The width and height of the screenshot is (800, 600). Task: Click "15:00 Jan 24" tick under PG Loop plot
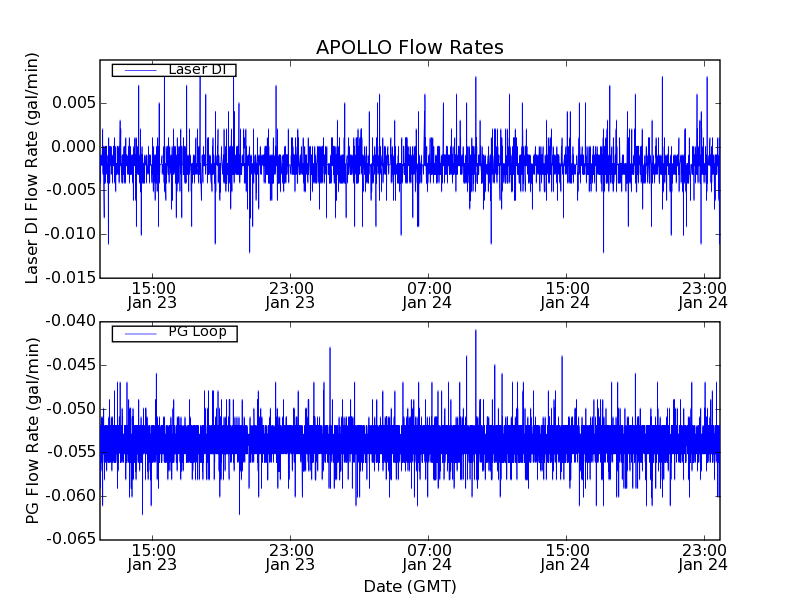[x=566, y=558]
